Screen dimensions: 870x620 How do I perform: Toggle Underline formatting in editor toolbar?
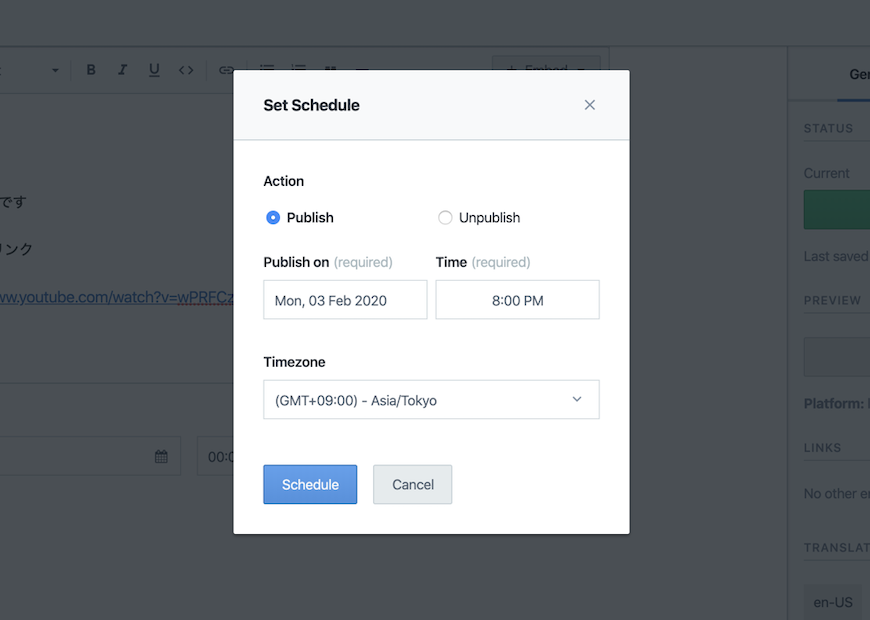point(154,70)
